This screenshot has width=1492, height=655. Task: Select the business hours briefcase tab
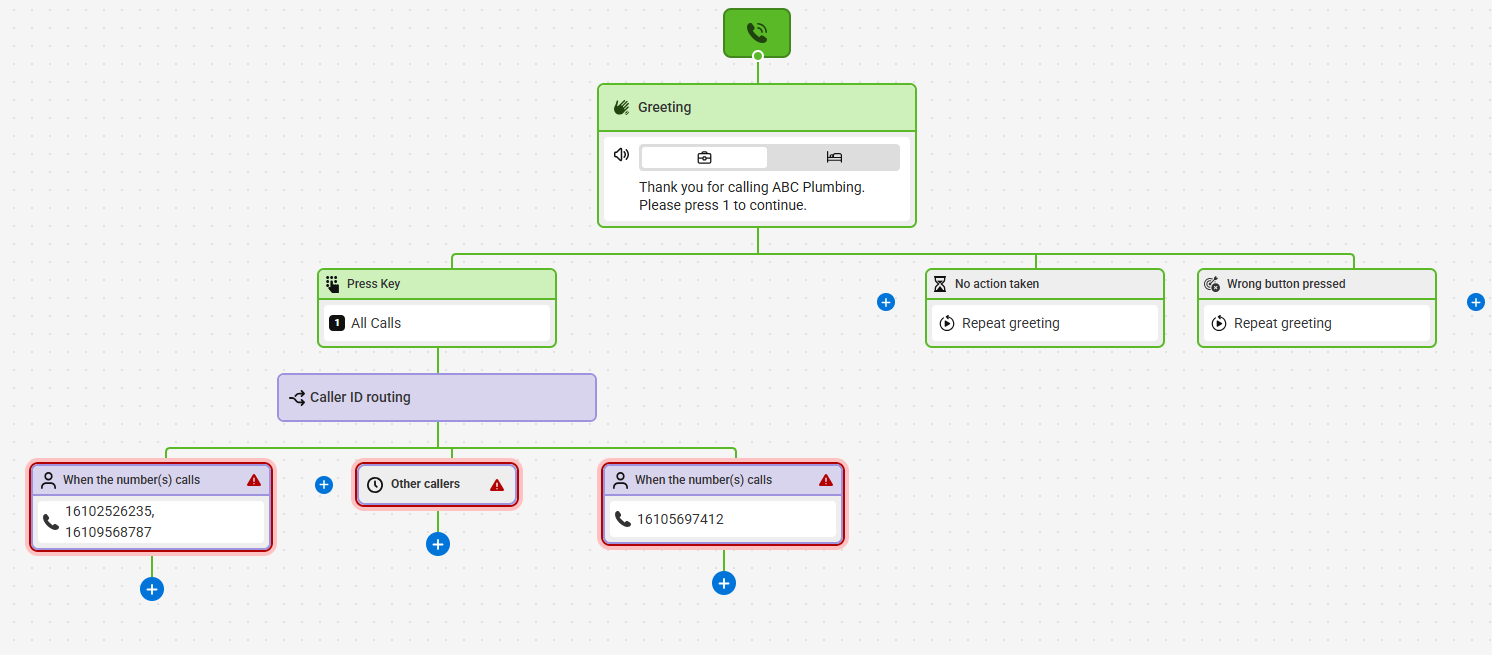click(704, 157)
